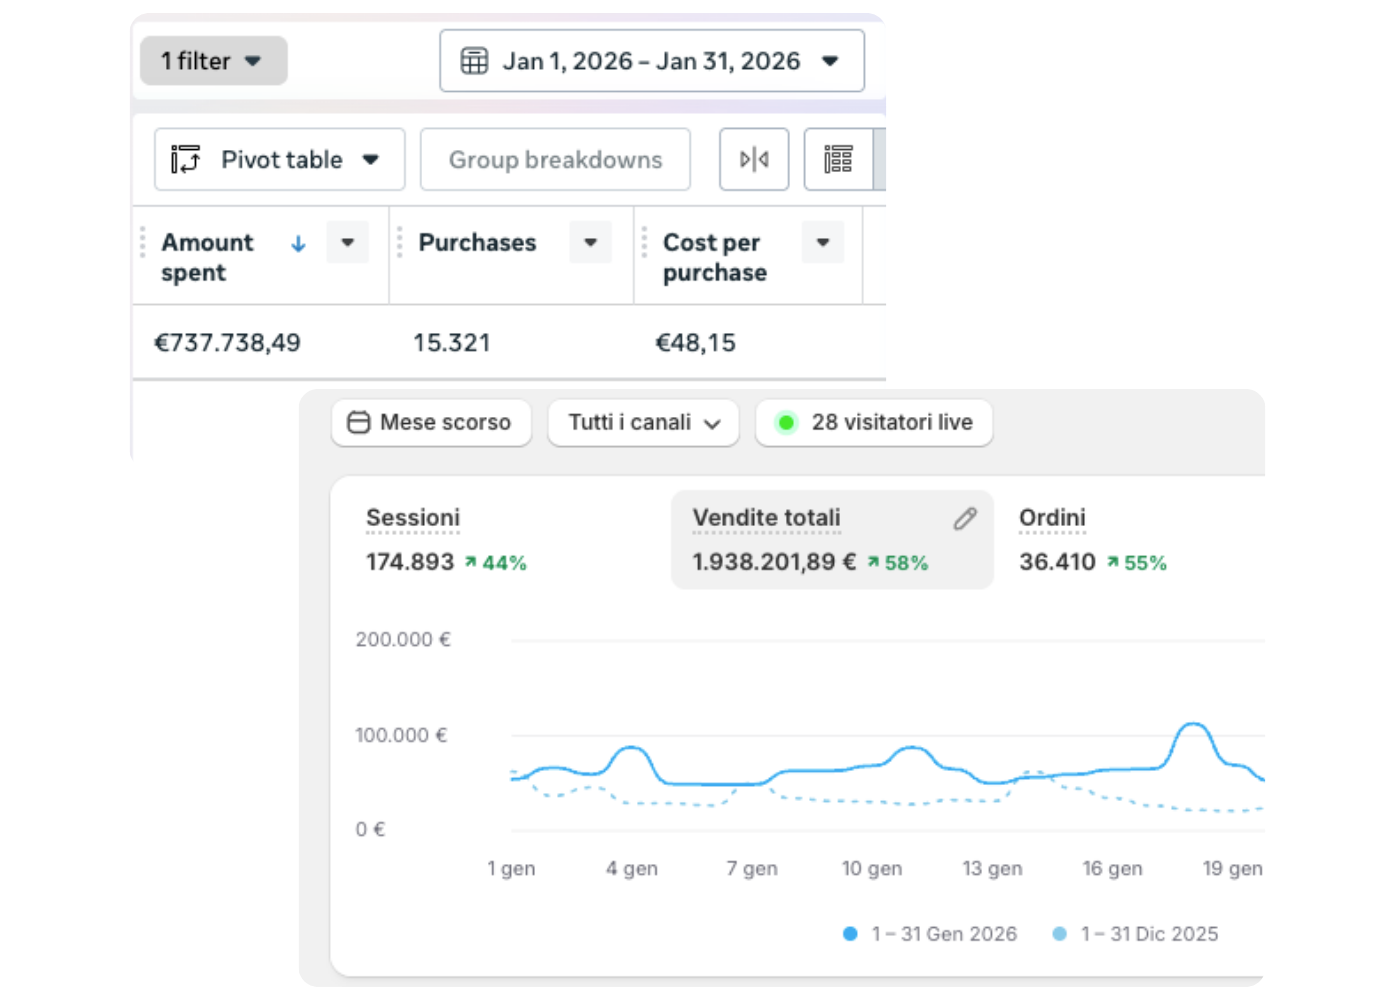Expand the Pivot table dropdown
The height and width of the screenshot is (1000, 1395).
coord(279,159)
